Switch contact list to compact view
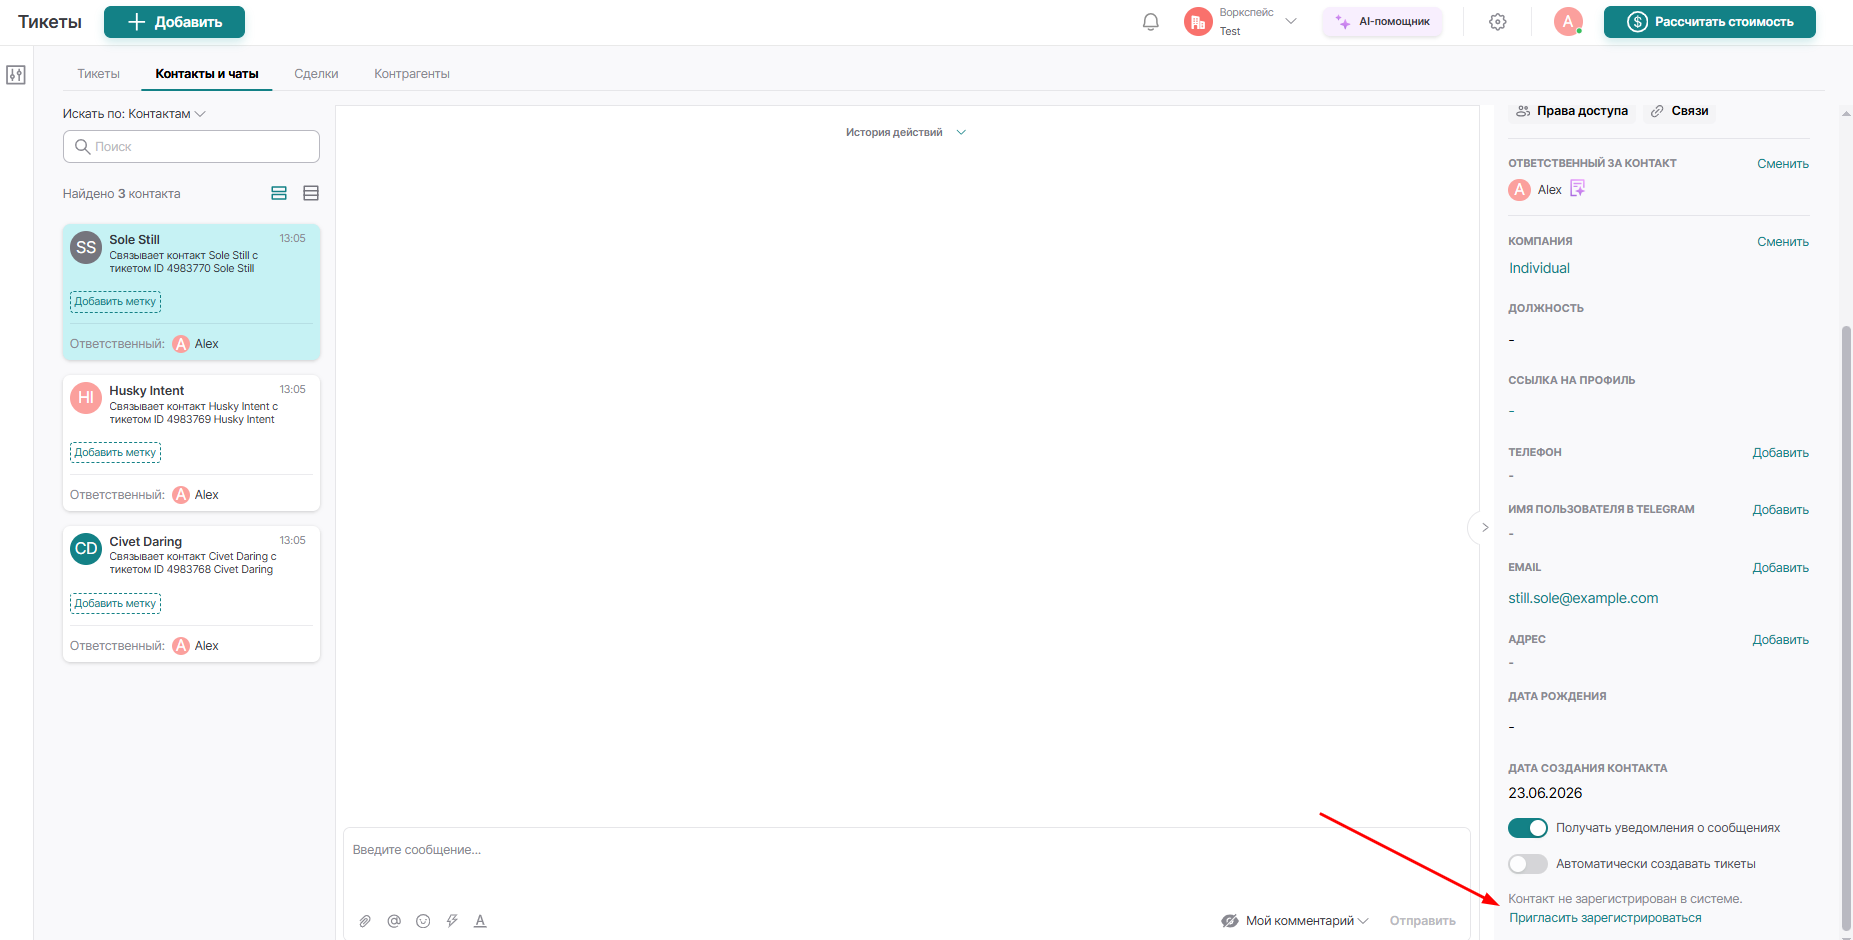This screenshot has width=1853, height=940. (x=311, y=193)
